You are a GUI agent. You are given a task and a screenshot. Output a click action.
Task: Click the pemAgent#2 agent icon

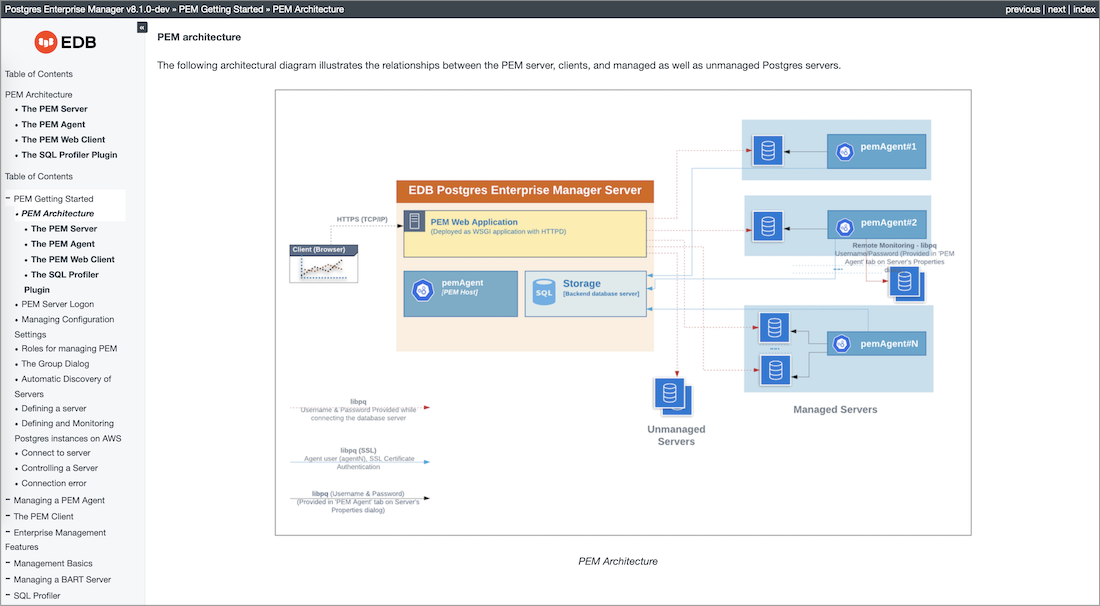(x=845, y=227)
